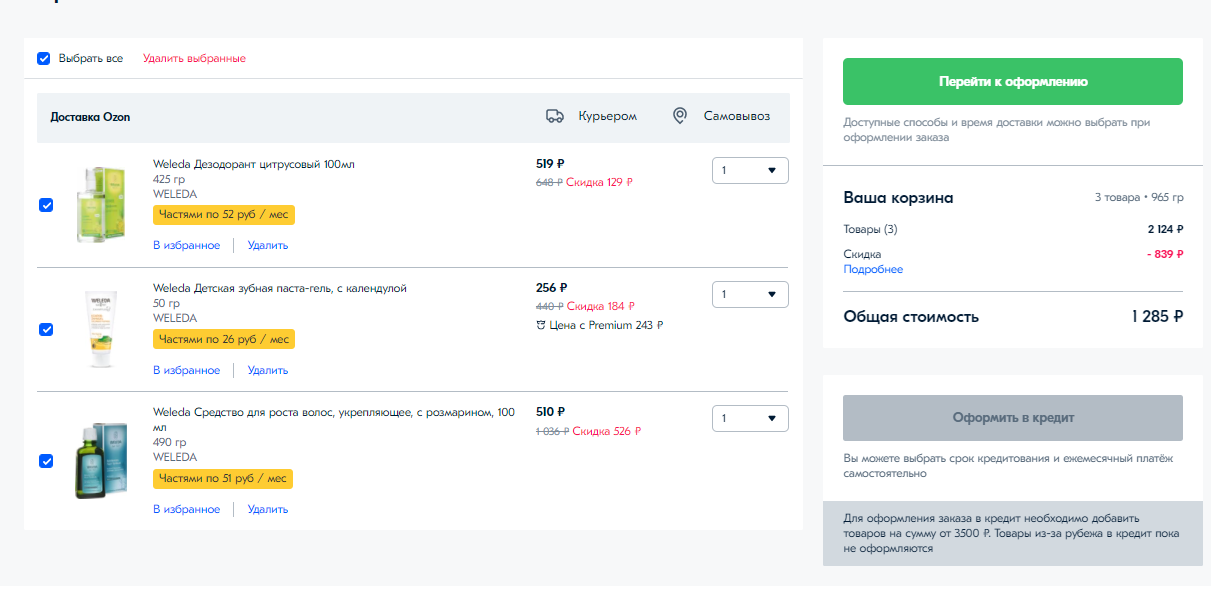The image size is (1211, 612).
Task: Click the total '1 285 ₽' amount
Action: coord(1158,317)
